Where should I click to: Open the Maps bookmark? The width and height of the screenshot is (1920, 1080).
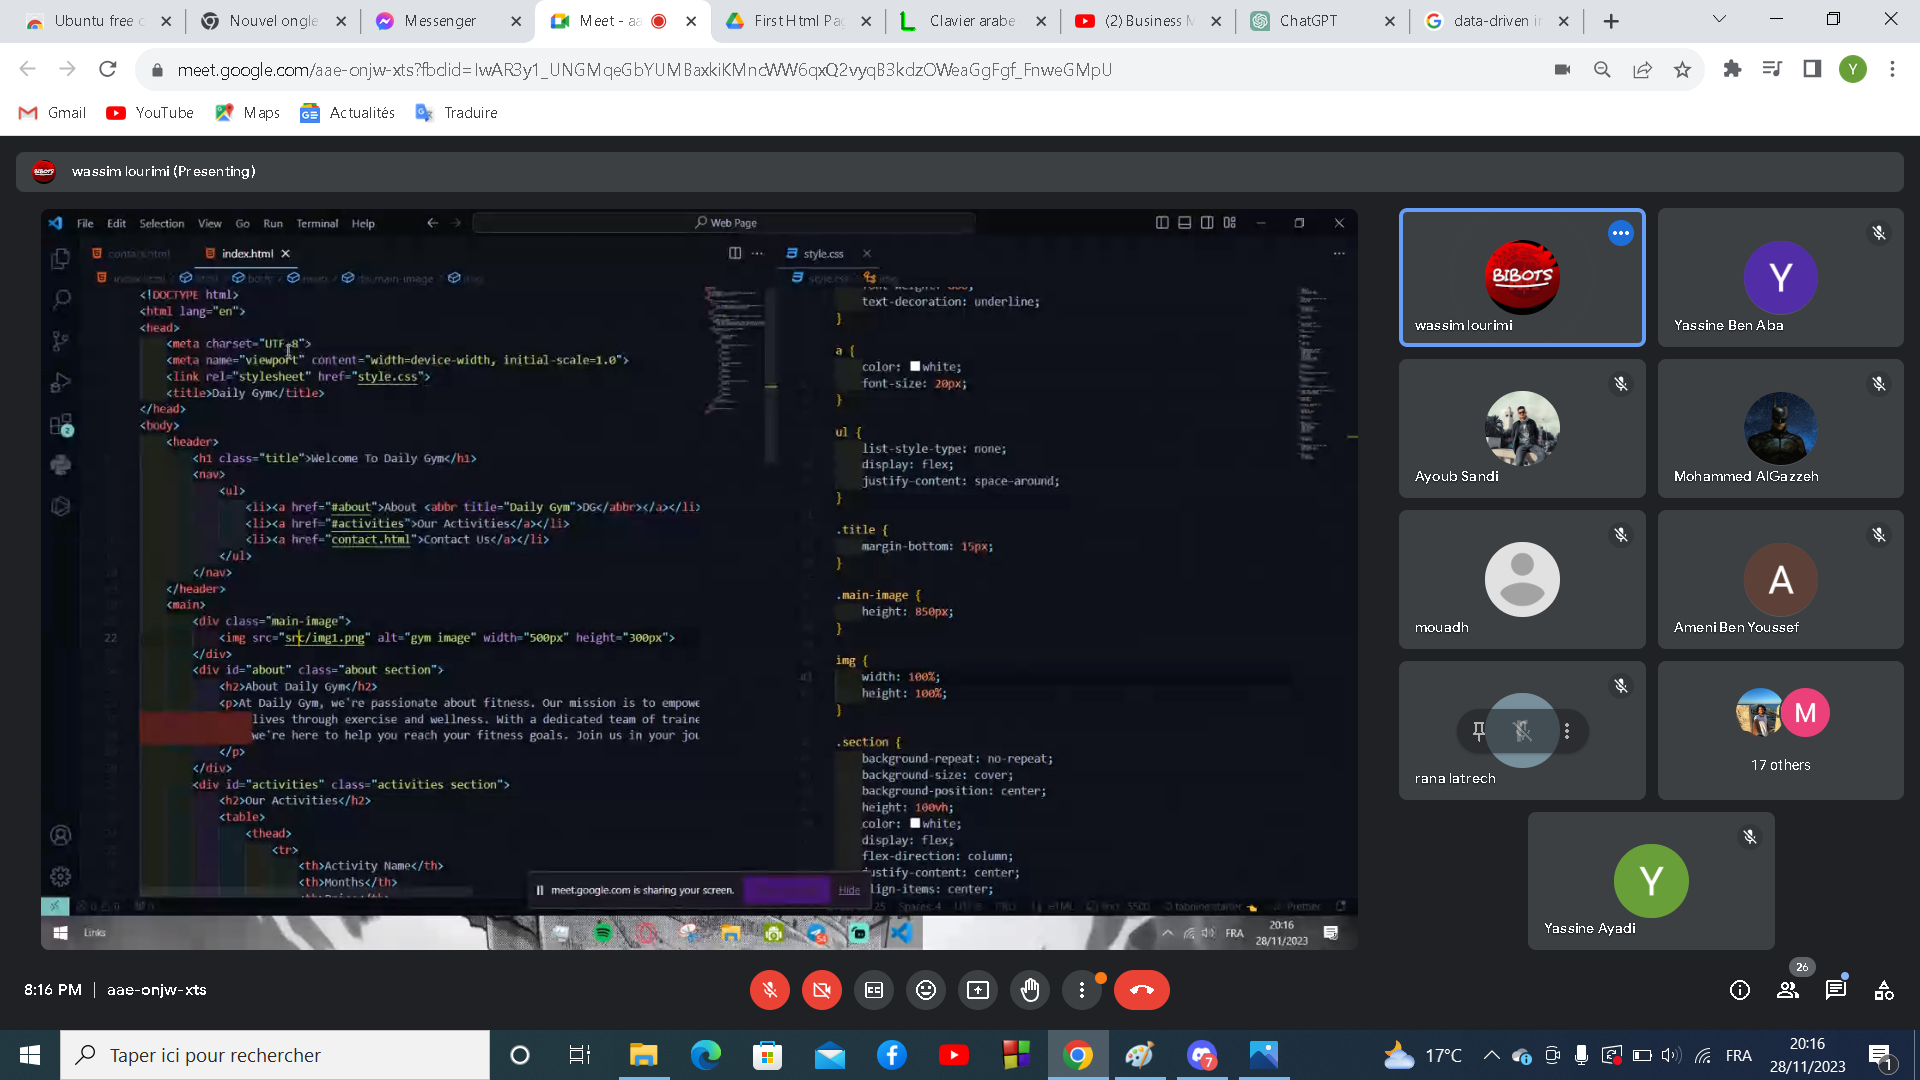tap(248, 113)
